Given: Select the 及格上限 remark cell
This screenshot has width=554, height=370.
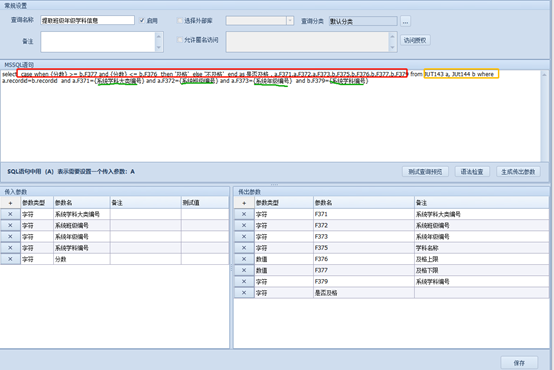Looking at the screenshot, I should 482,259.
